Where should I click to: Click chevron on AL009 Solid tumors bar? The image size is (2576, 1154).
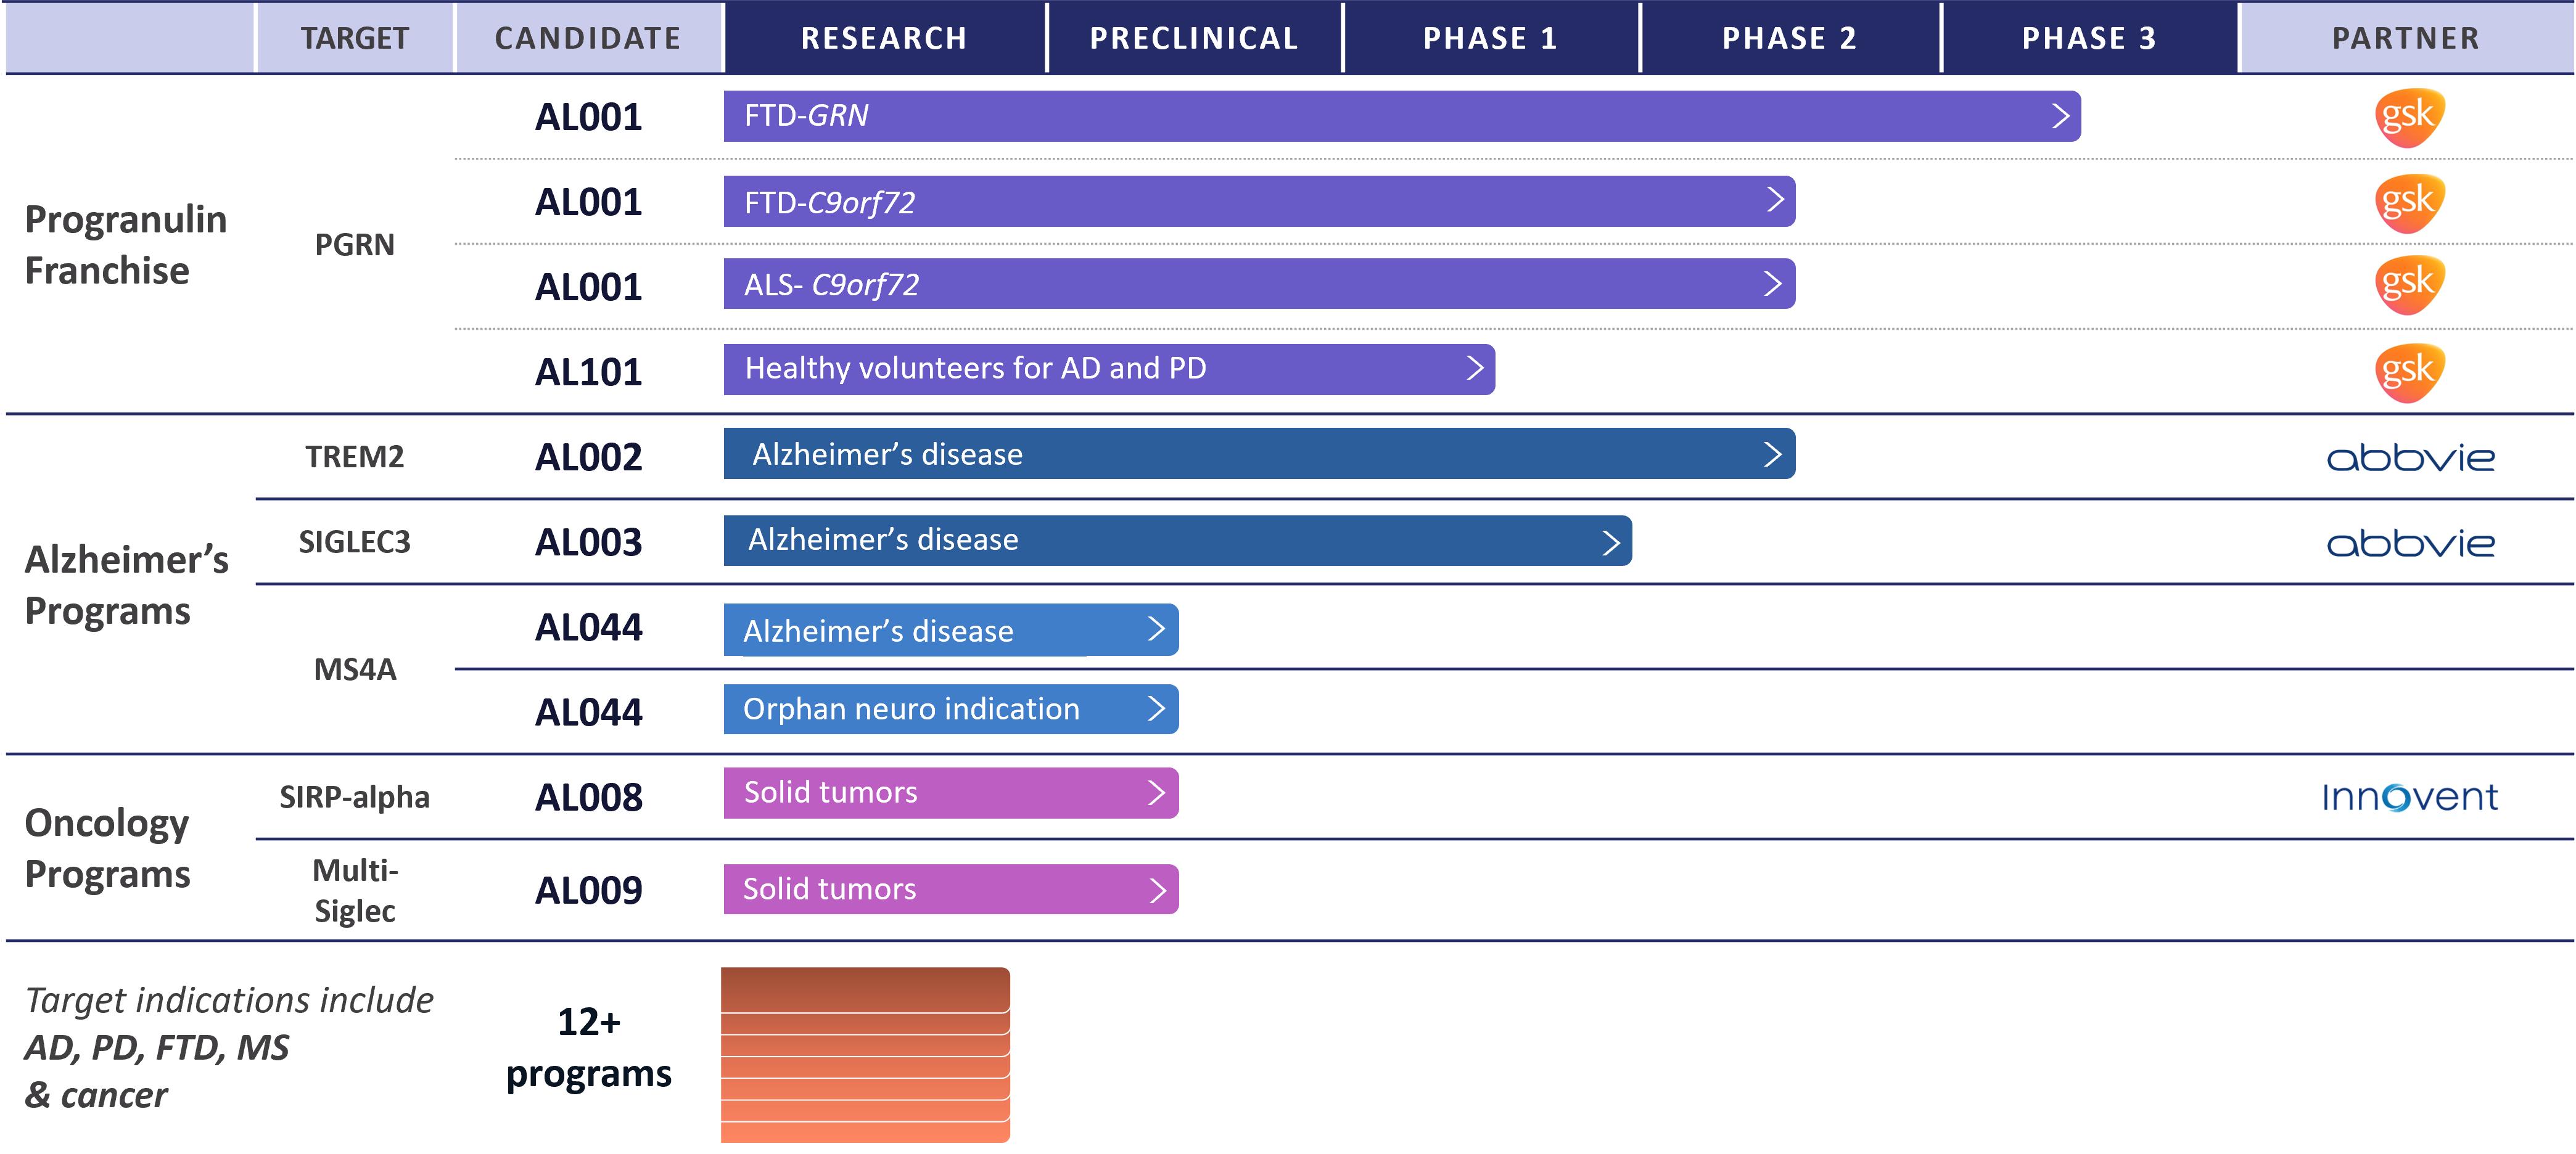1157,890
